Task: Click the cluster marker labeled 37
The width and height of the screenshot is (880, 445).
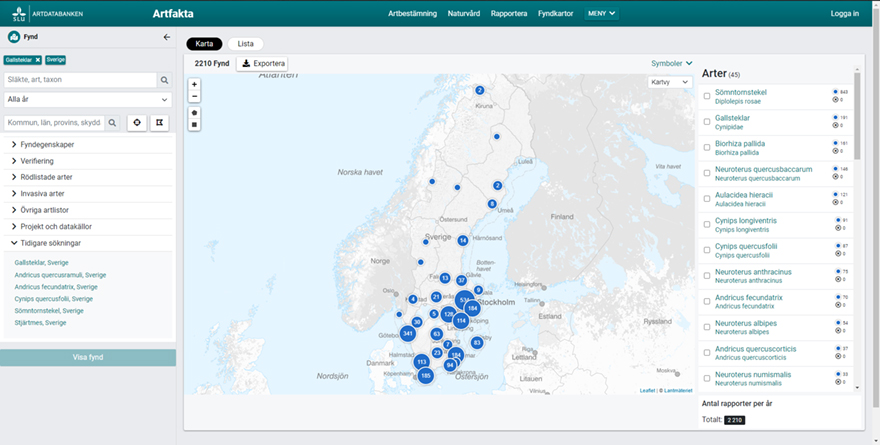Action: pyautogui.click(x=461, y=280)
